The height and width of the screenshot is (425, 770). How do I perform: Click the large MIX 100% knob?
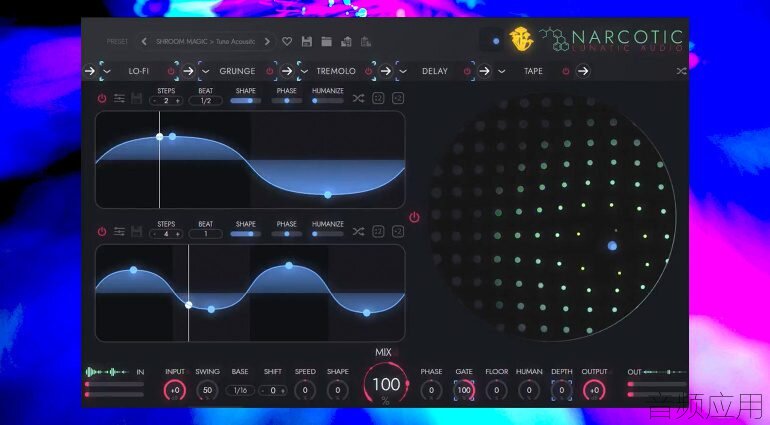[x=386, y=385]
